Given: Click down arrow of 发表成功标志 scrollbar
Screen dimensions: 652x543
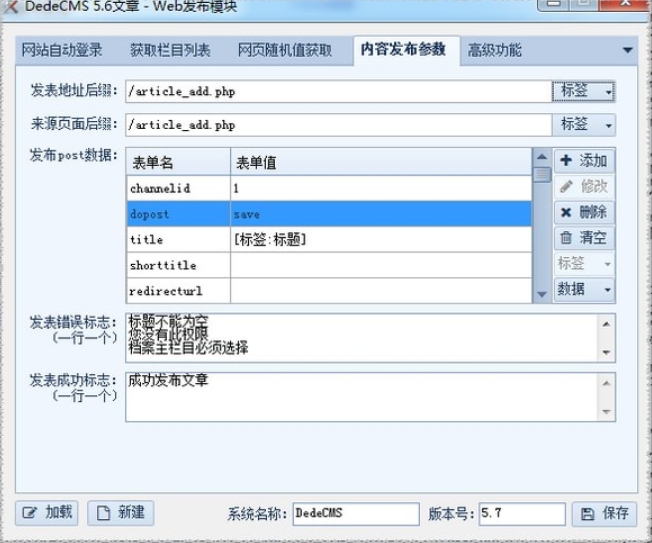Looking at the screenshot, I should 606,412.
